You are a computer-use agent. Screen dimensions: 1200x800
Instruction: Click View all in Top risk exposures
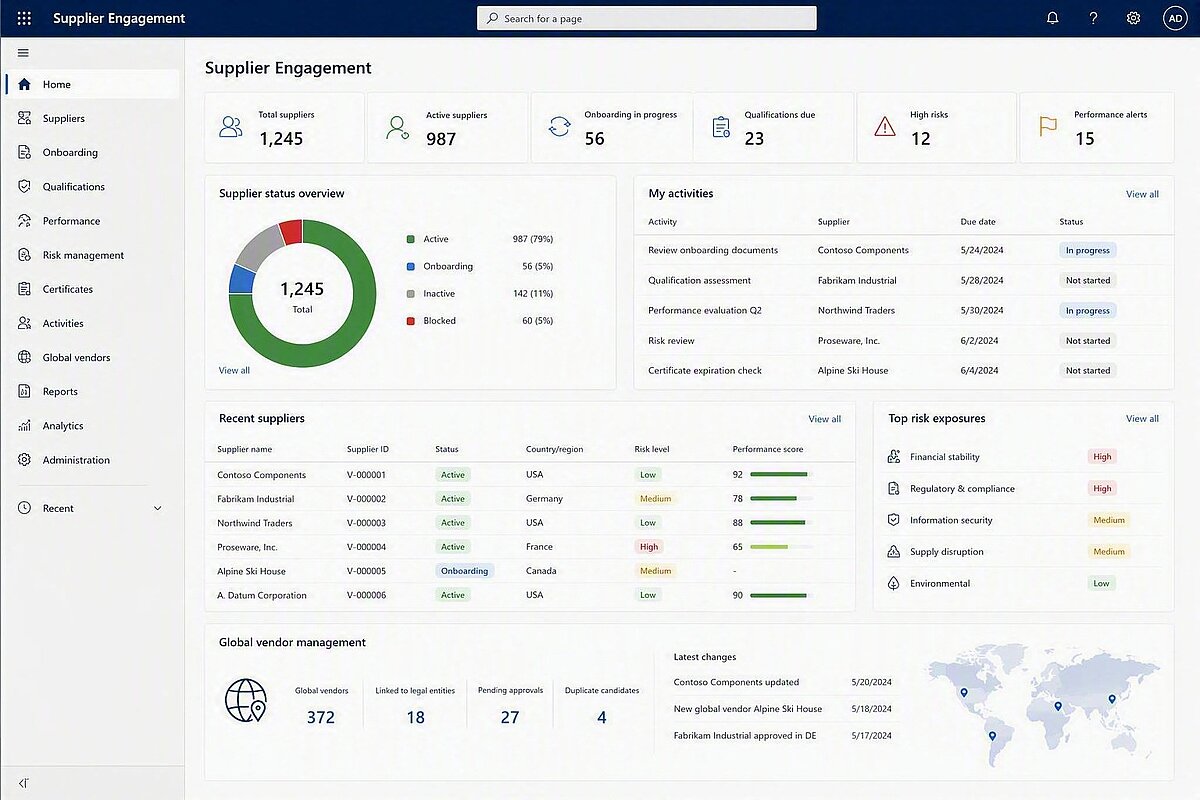click(x=1142, y=419)
